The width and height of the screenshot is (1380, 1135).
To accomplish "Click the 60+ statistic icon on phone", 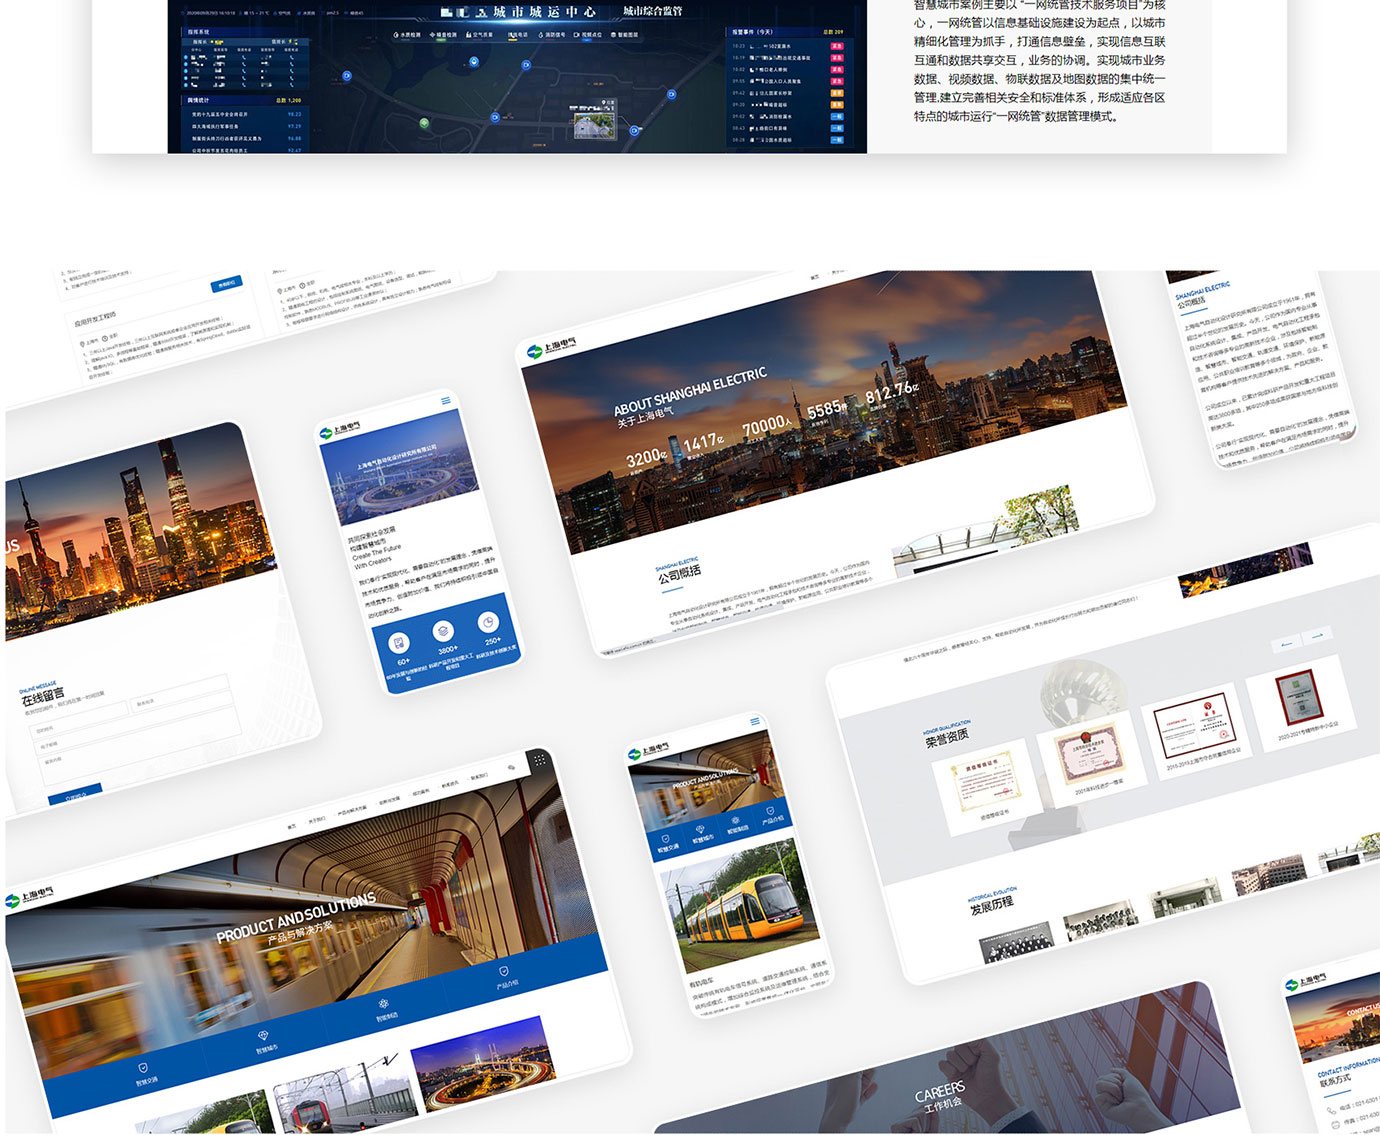I will (x=398, y=643).
